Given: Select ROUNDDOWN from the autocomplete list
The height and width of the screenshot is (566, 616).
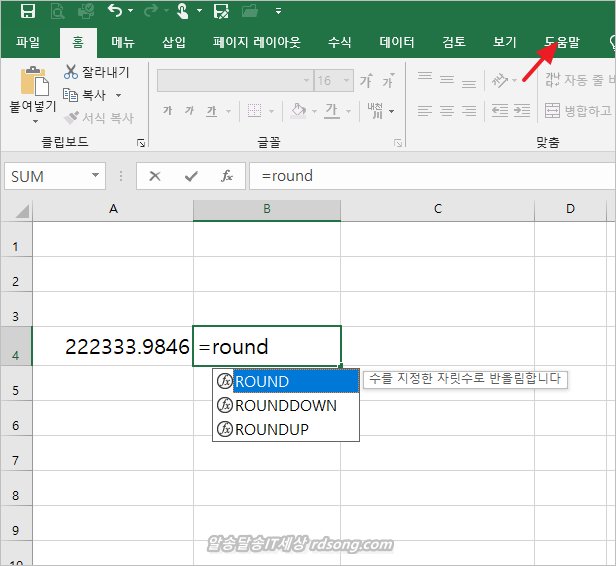Looking at the screenshot, I should click(285, 405).
